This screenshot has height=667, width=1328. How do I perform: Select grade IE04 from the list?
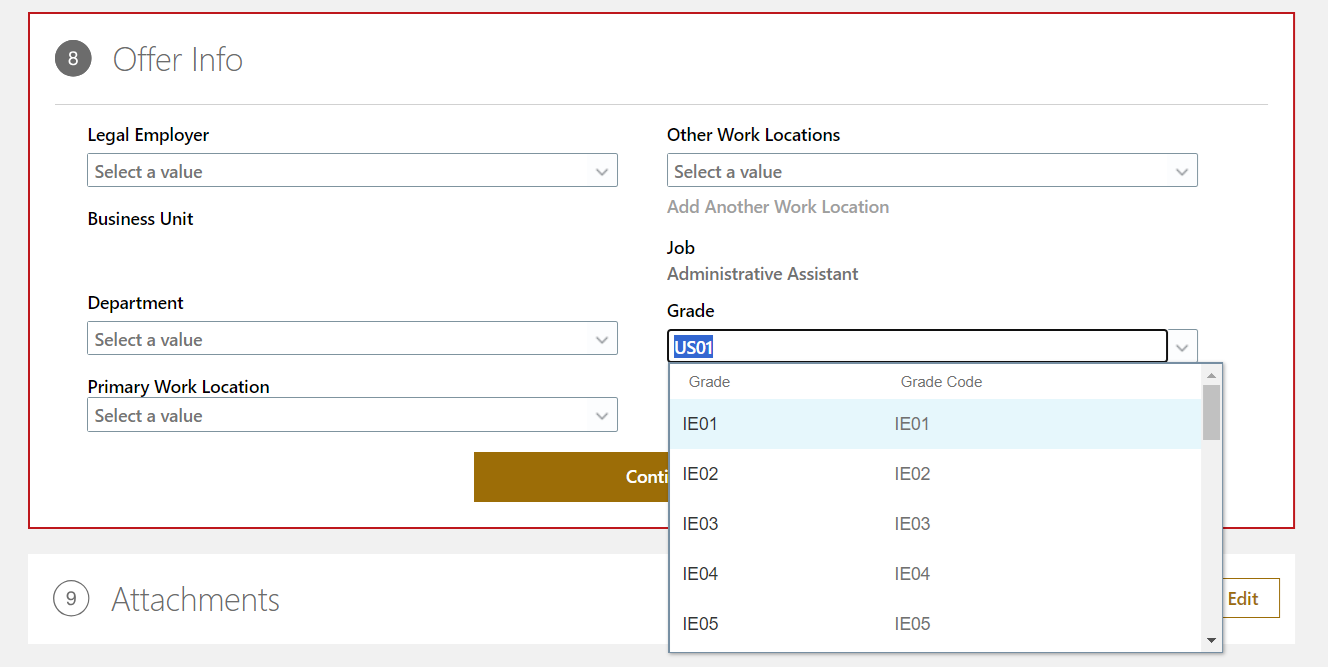[x=935, y=574]
